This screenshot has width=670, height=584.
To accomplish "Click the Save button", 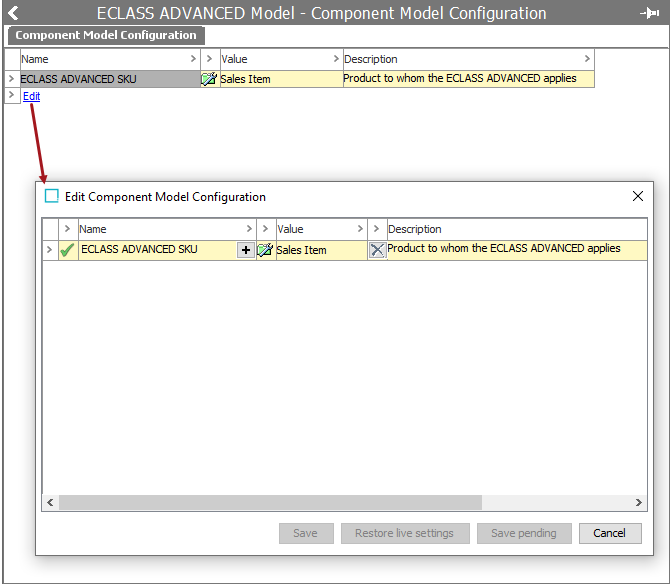I will [x=306, y=533].
